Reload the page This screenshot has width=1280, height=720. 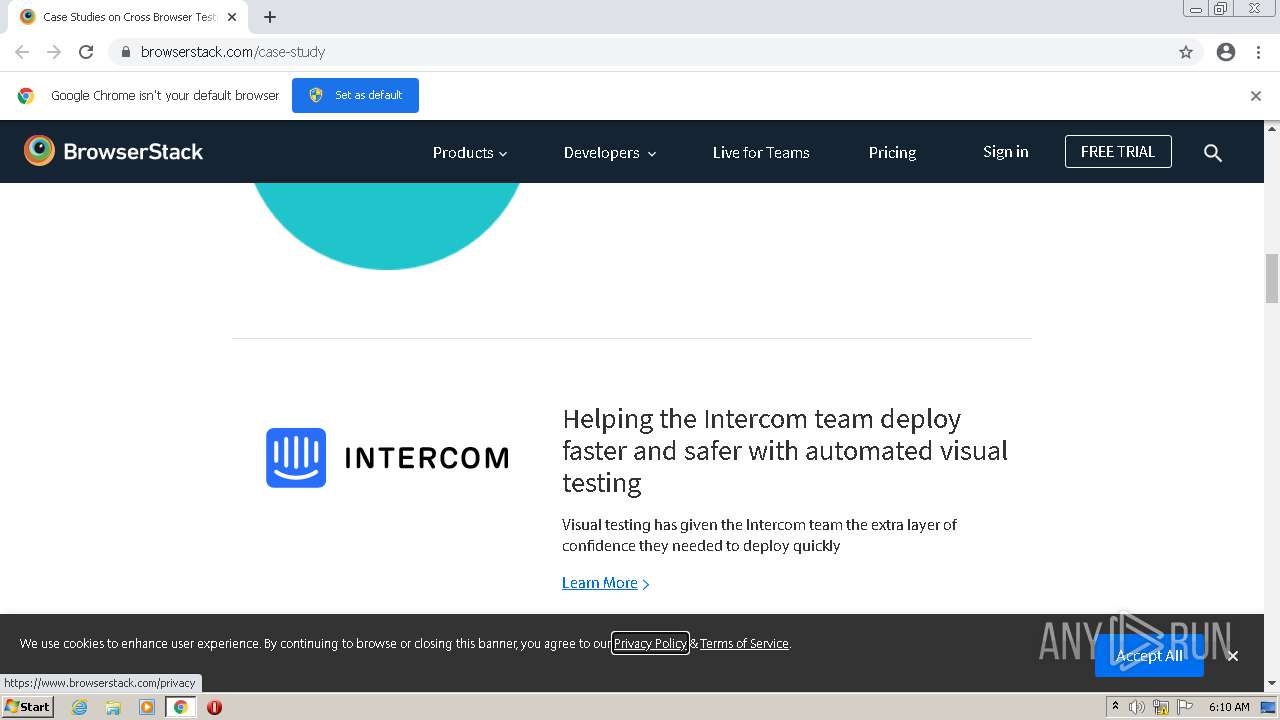coord(86,52)
